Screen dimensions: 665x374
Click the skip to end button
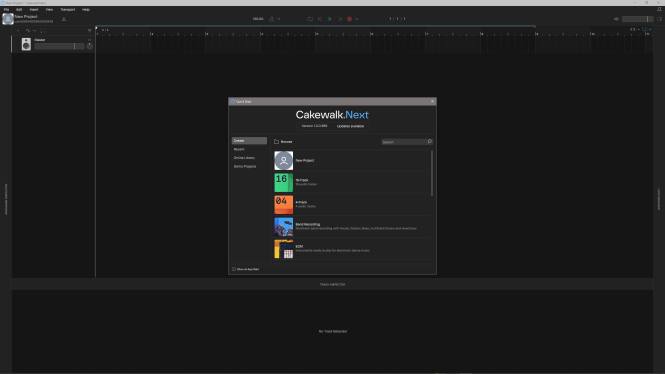(340, 19)
